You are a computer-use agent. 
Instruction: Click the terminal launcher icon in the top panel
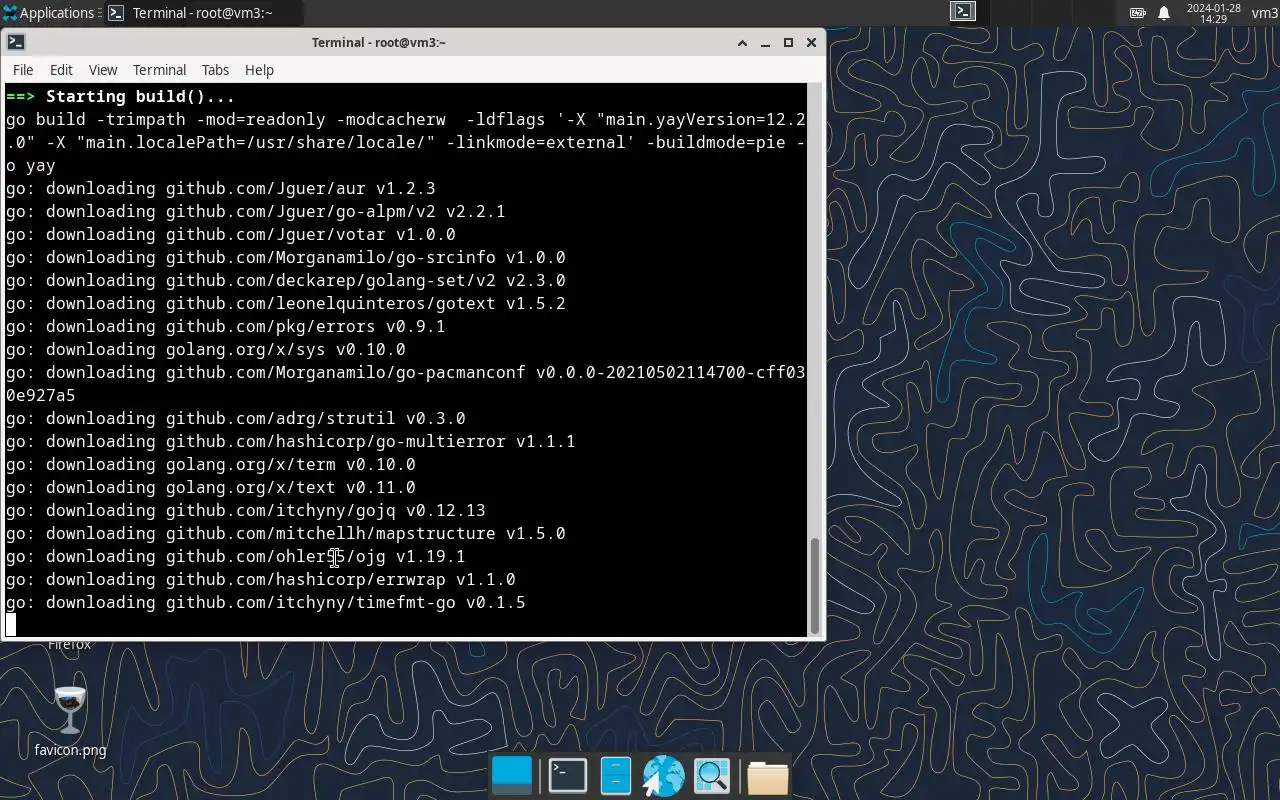pos(962,12)
